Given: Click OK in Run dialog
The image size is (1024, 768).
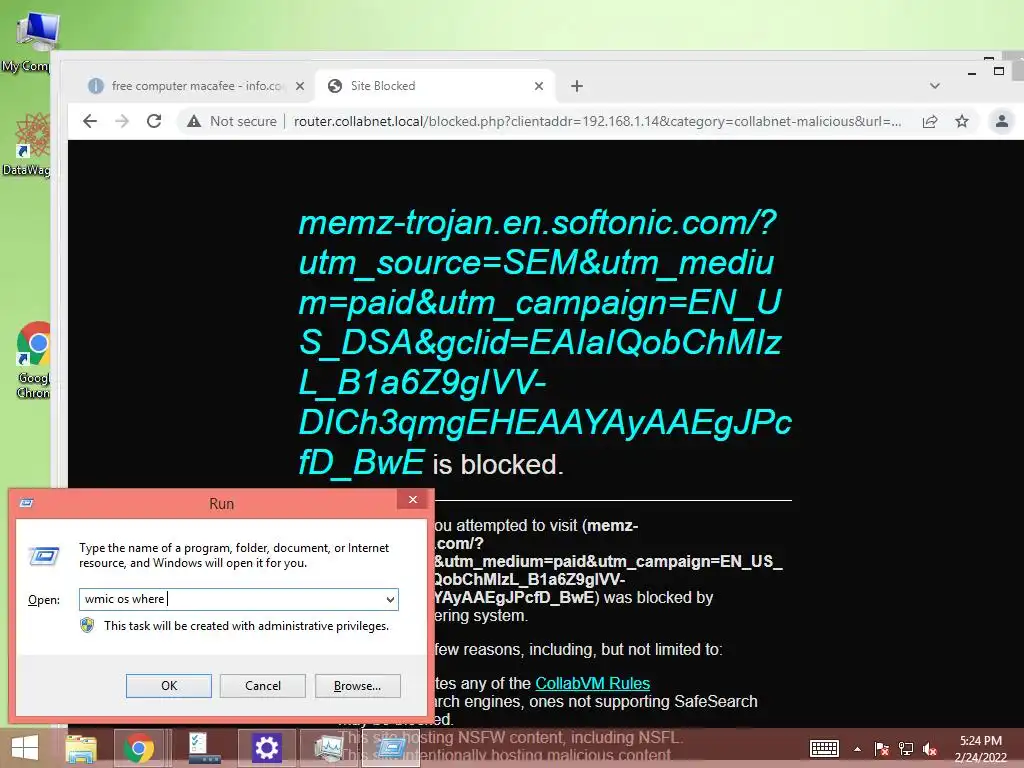Looking at the screenshot, I should pos(168,686).
